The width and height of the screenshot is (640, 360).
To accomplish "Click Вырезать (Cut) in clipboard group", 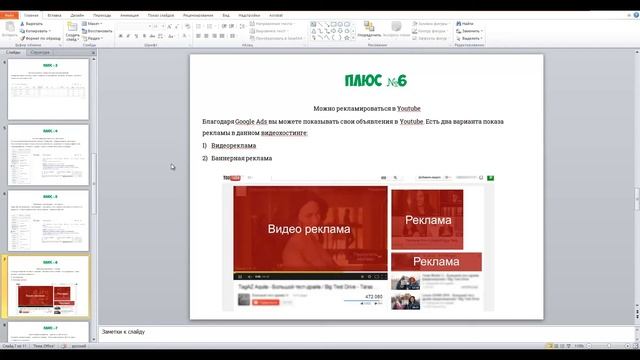I will pos(32,24).
